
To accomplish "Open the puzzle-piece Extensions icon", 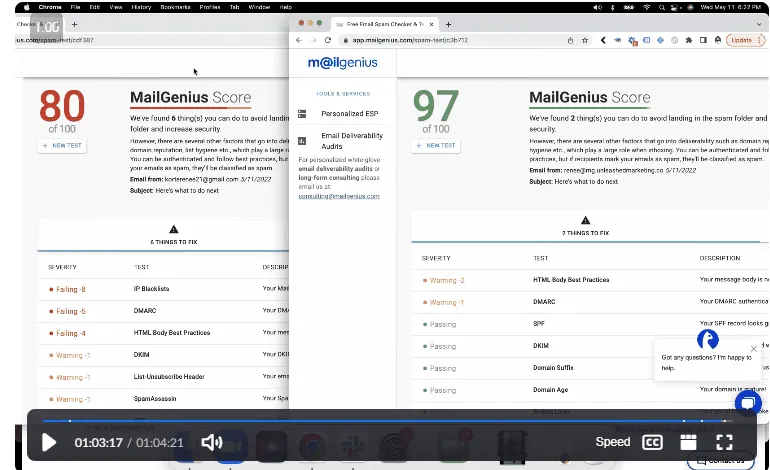I will click(x=688, y=40).
